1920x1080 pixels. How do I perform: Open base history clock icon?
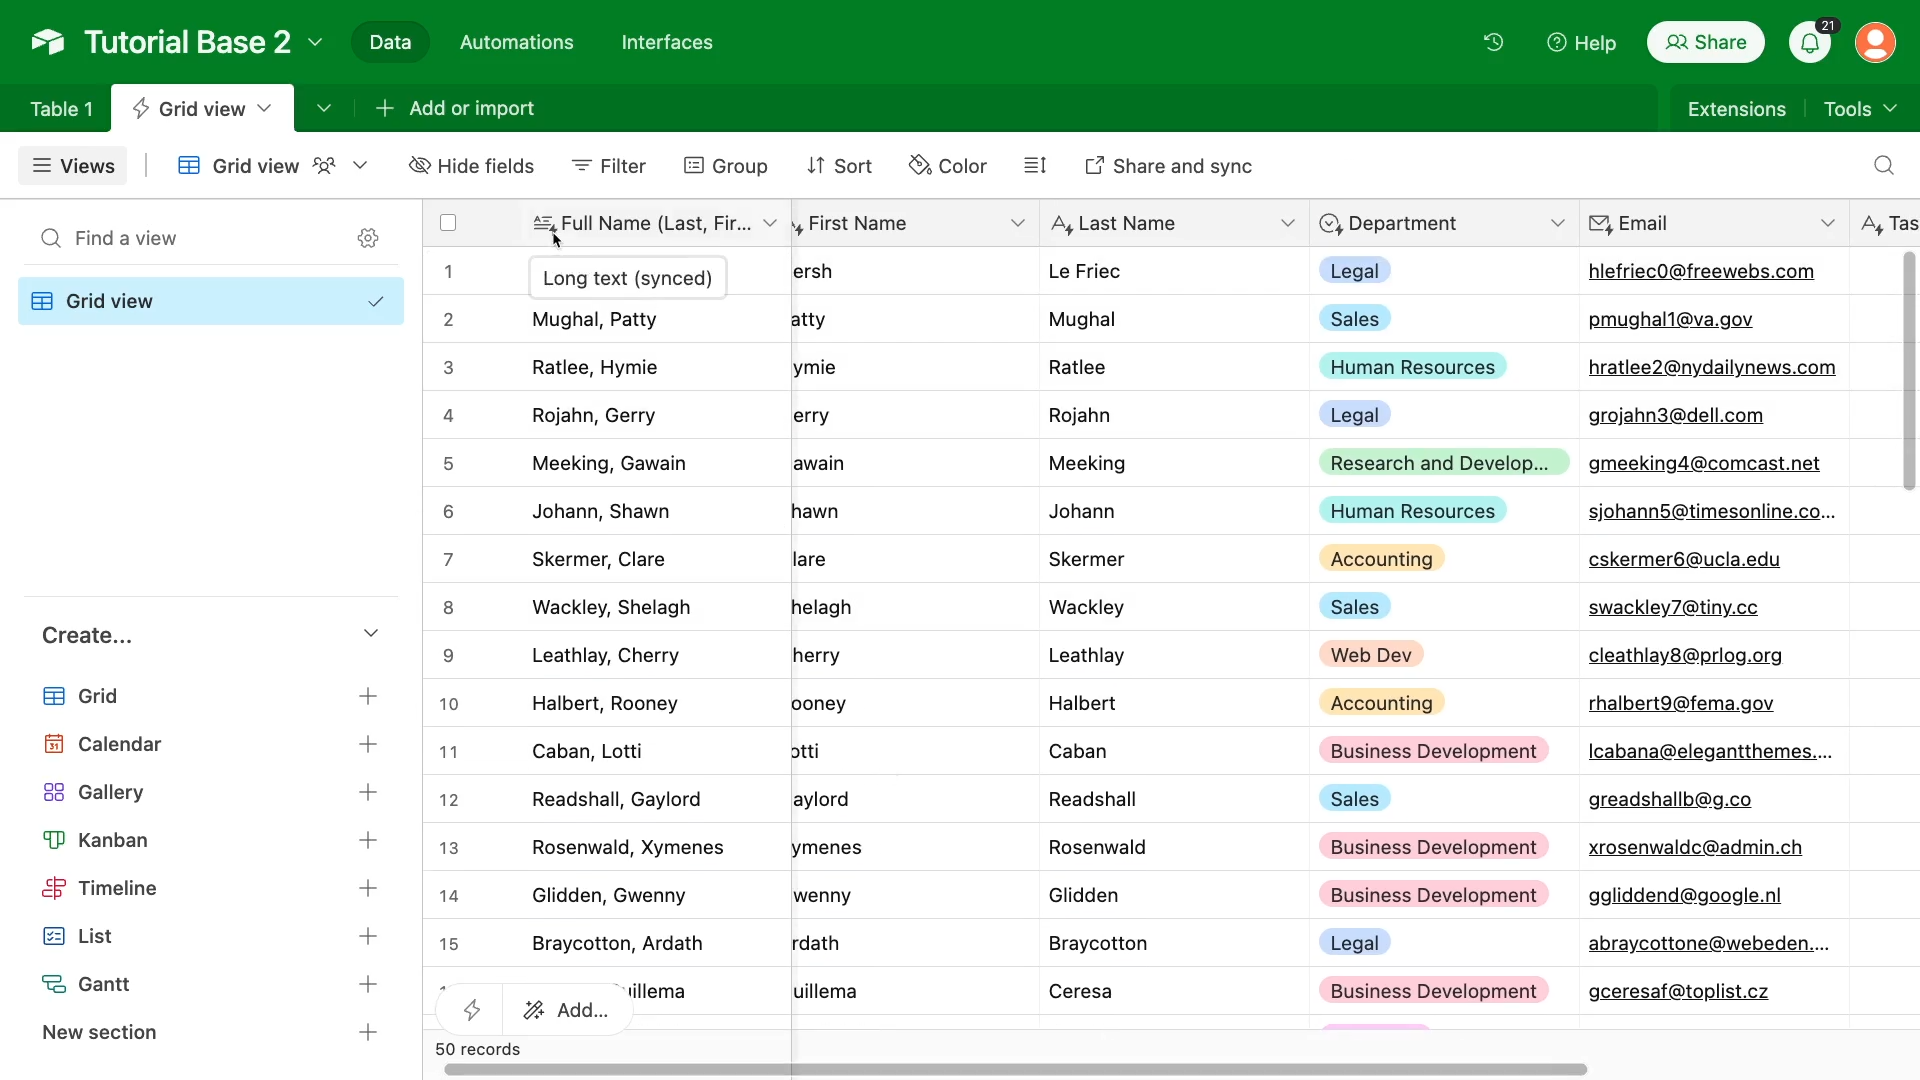coord(1493,42)
